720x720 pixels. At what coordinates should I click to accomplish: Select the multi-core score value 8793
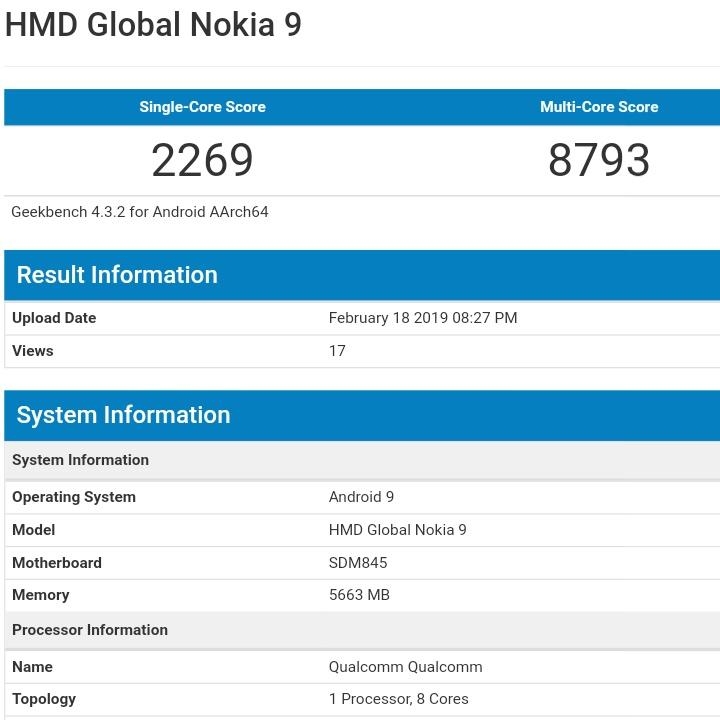[599, 160]
